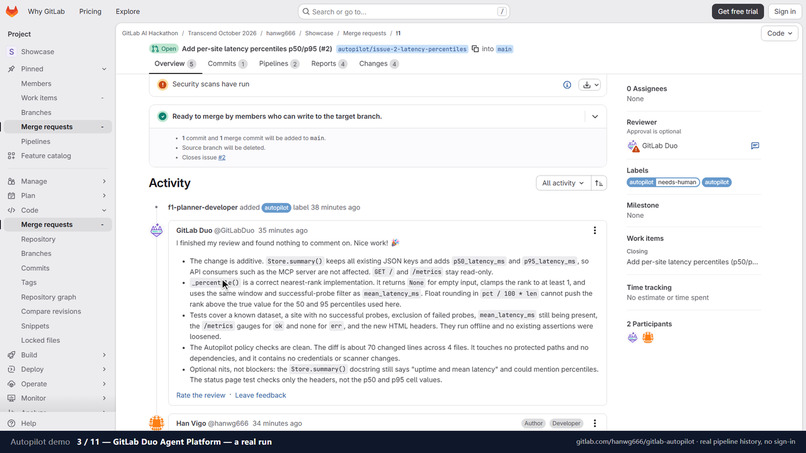
Task: Open the Pricing nav link
Action: tap(90, 11)
